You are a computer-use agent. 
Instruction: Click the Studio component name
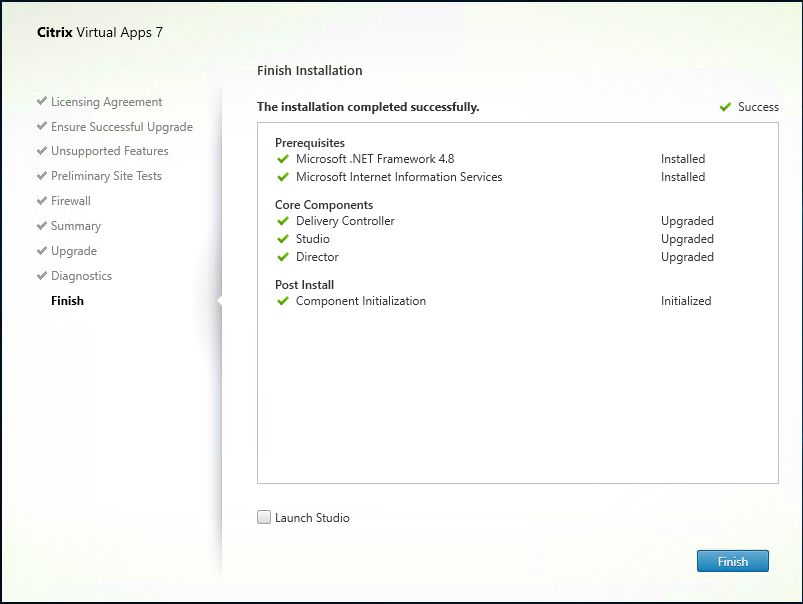pos(312,239)
